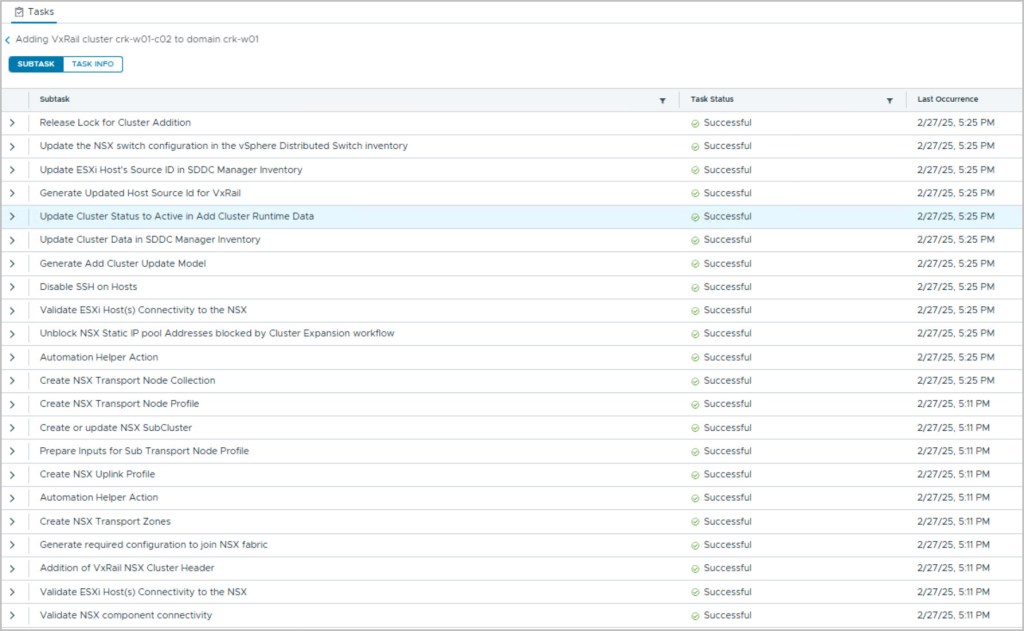1024x631 pixels.
Task: Select the Update Cluster Status to Active row
Action: coord(176,217)
